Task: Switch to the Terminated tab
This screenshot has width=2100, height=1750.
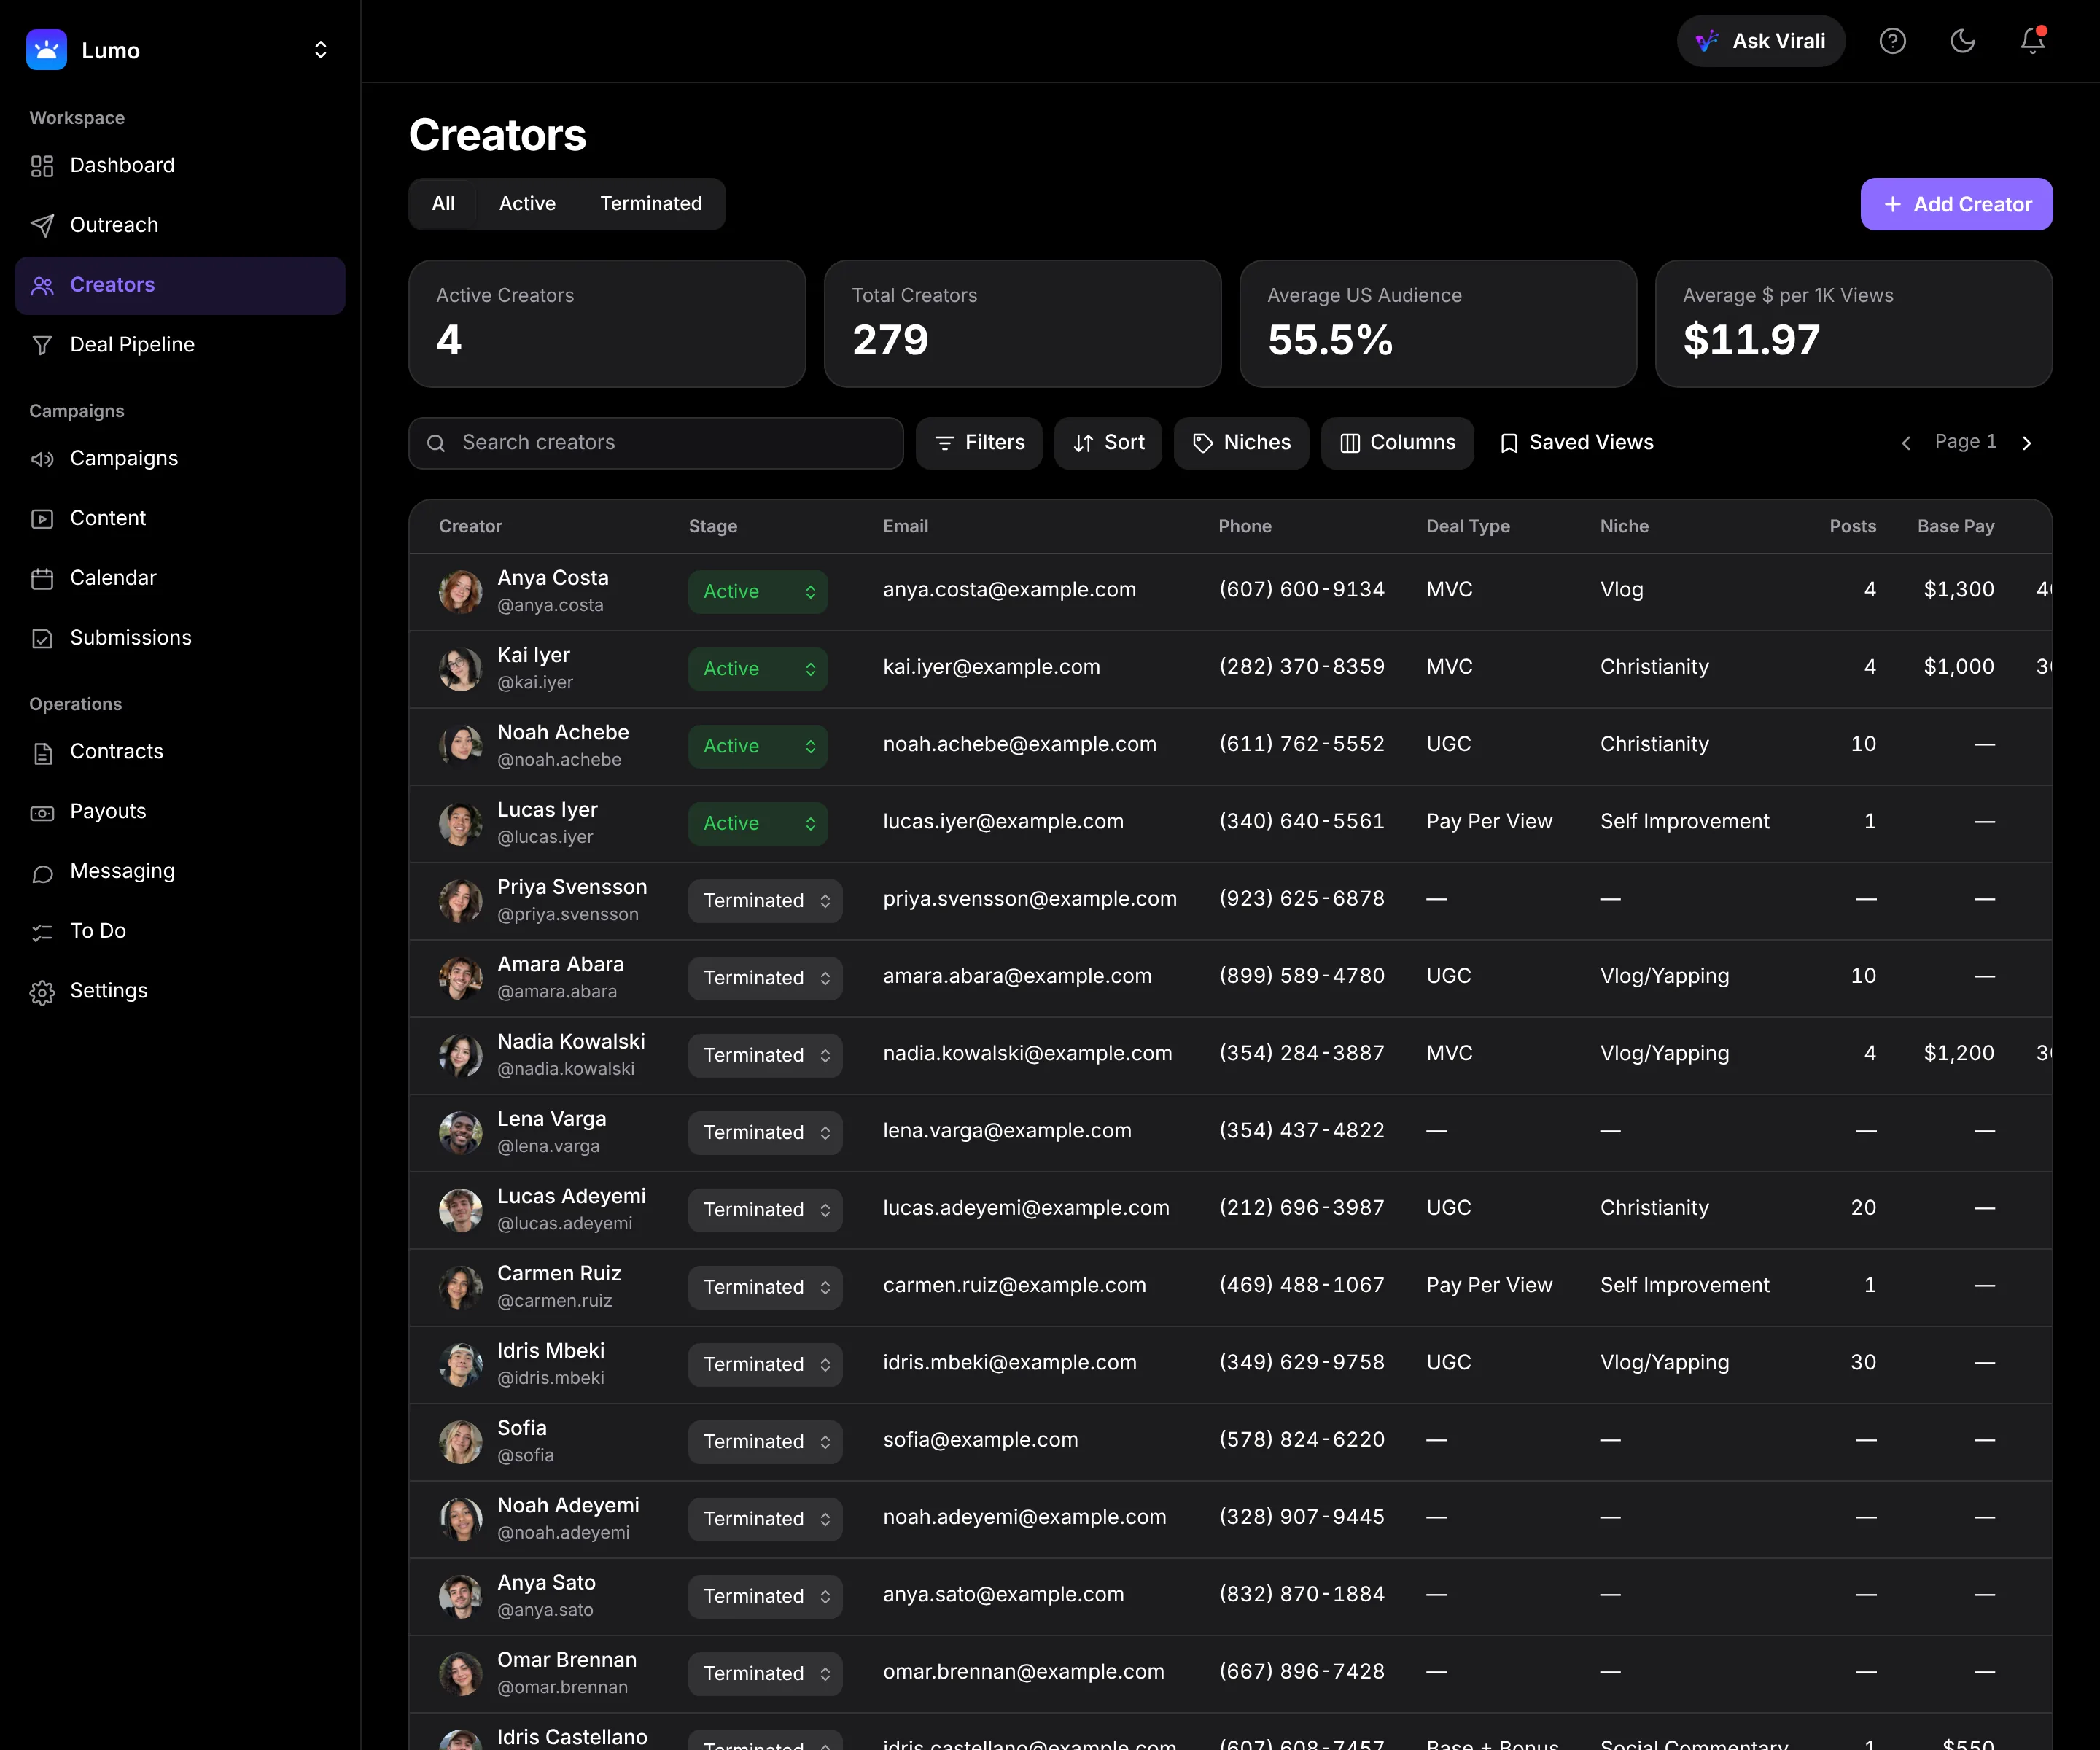Action: click(651, 204)
